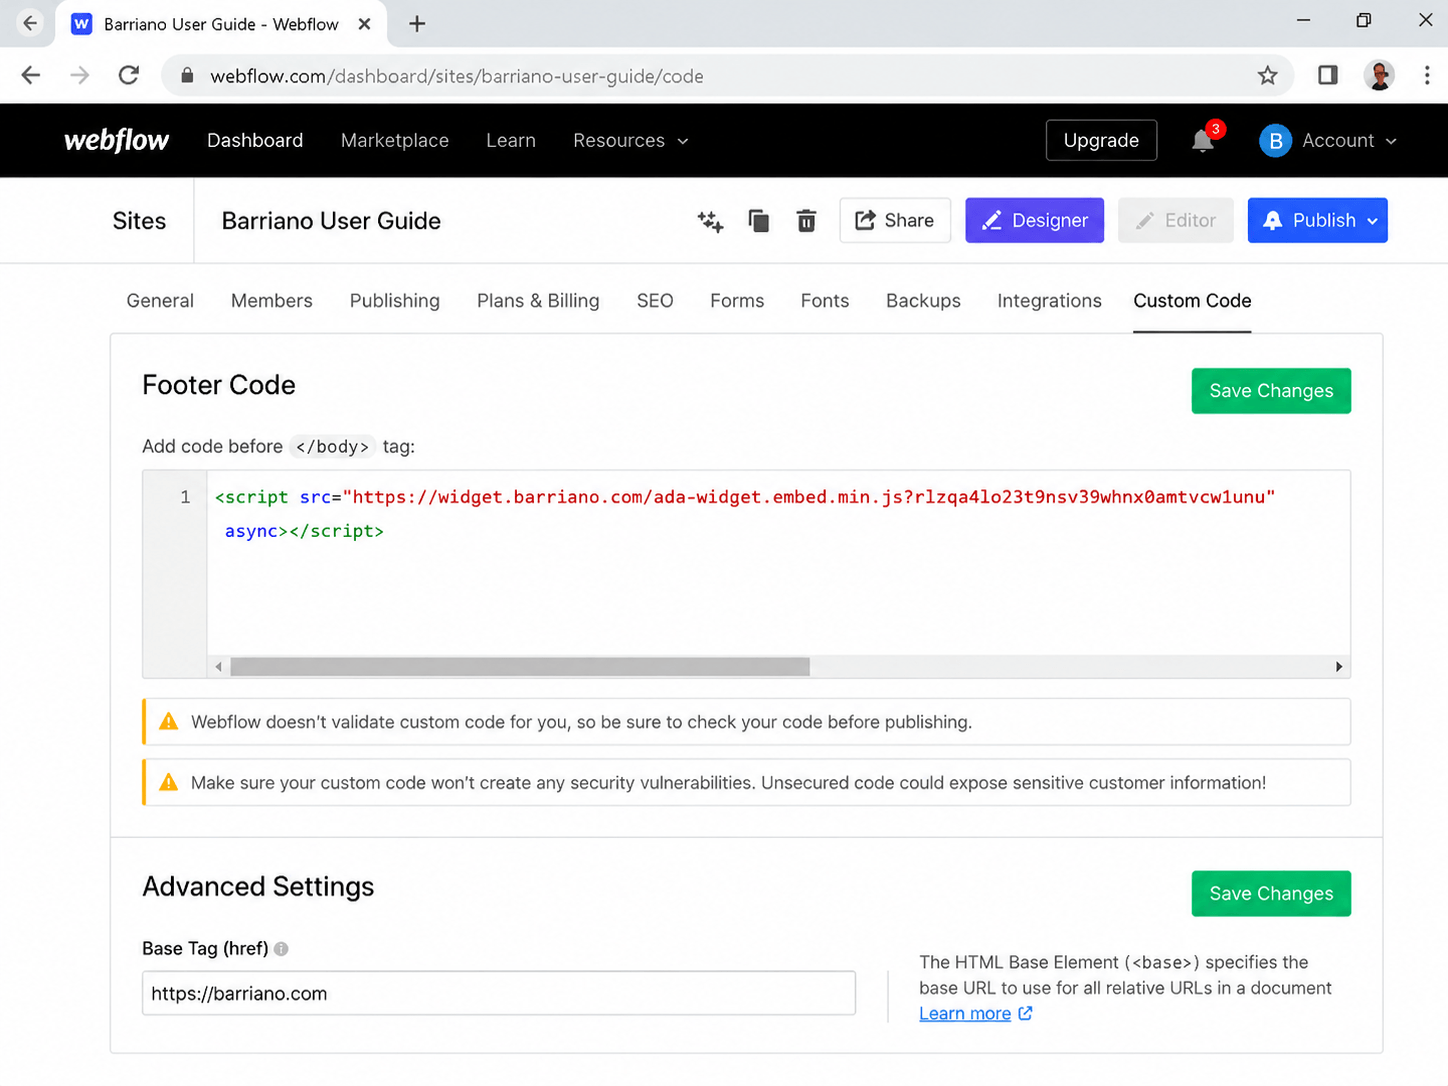Switch to the Members tab
Viewport: 1448px width, 1086px height.
pyautogui.click(x=272, y=301)
